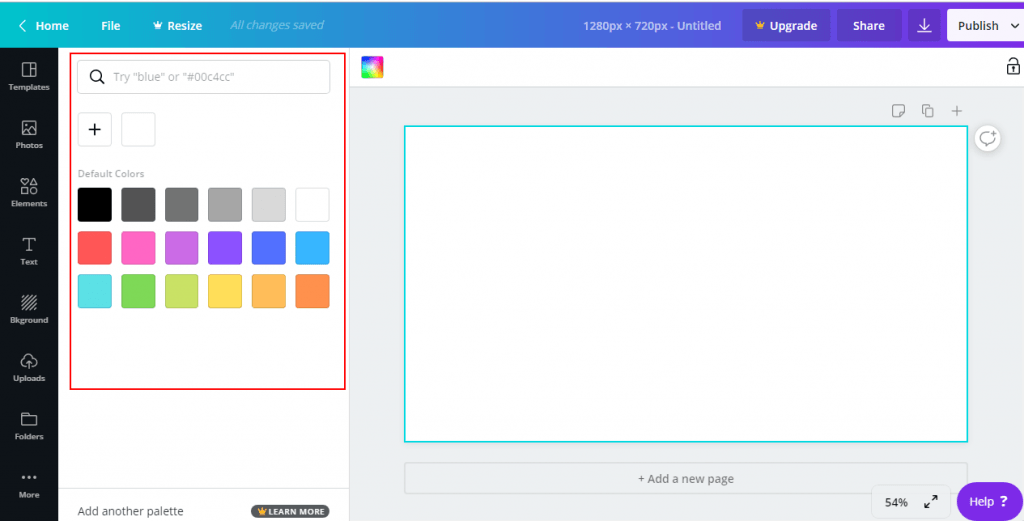1024x521 pixels.
Task: Open the Photos sidebar panel
Action: pos(29,134)
